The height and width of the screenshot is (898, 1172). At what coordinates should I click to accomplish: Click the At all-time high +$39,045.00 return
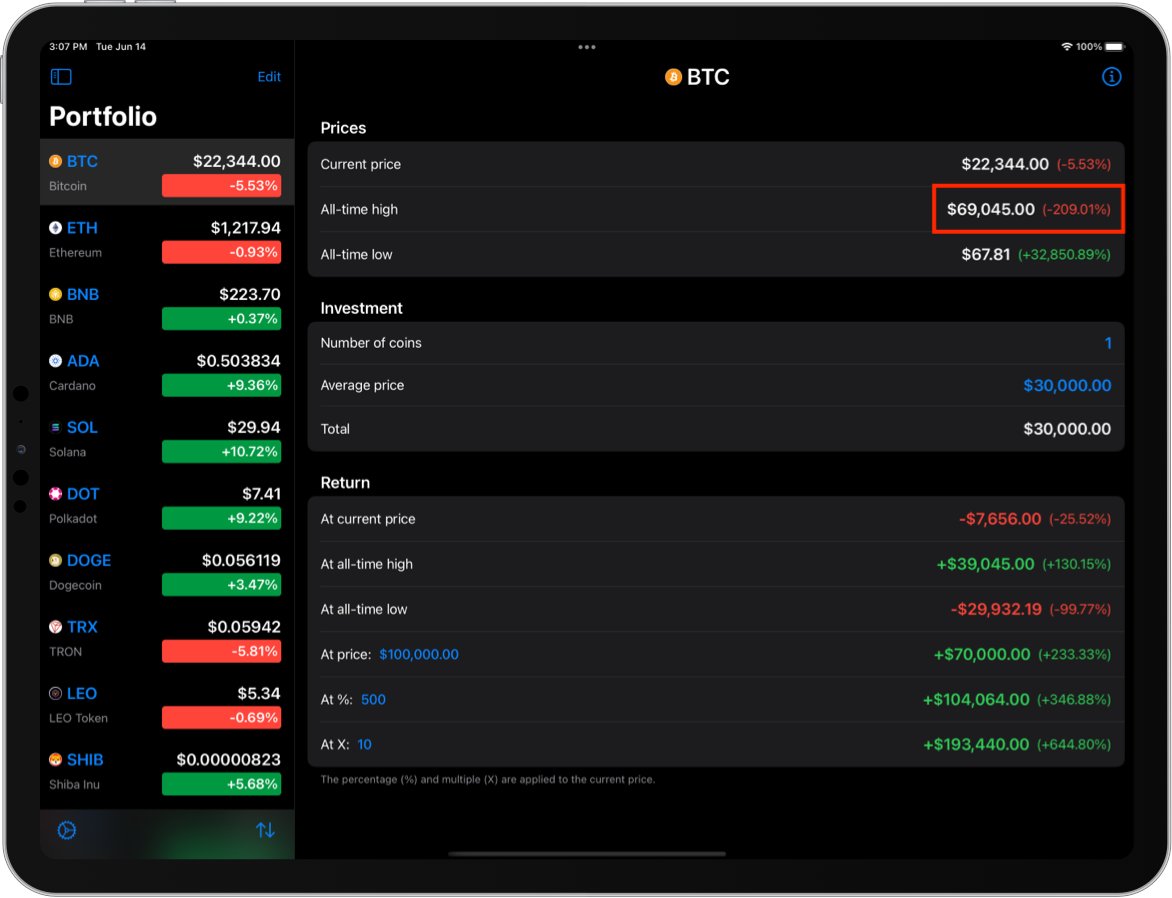[x=985, y=565]
